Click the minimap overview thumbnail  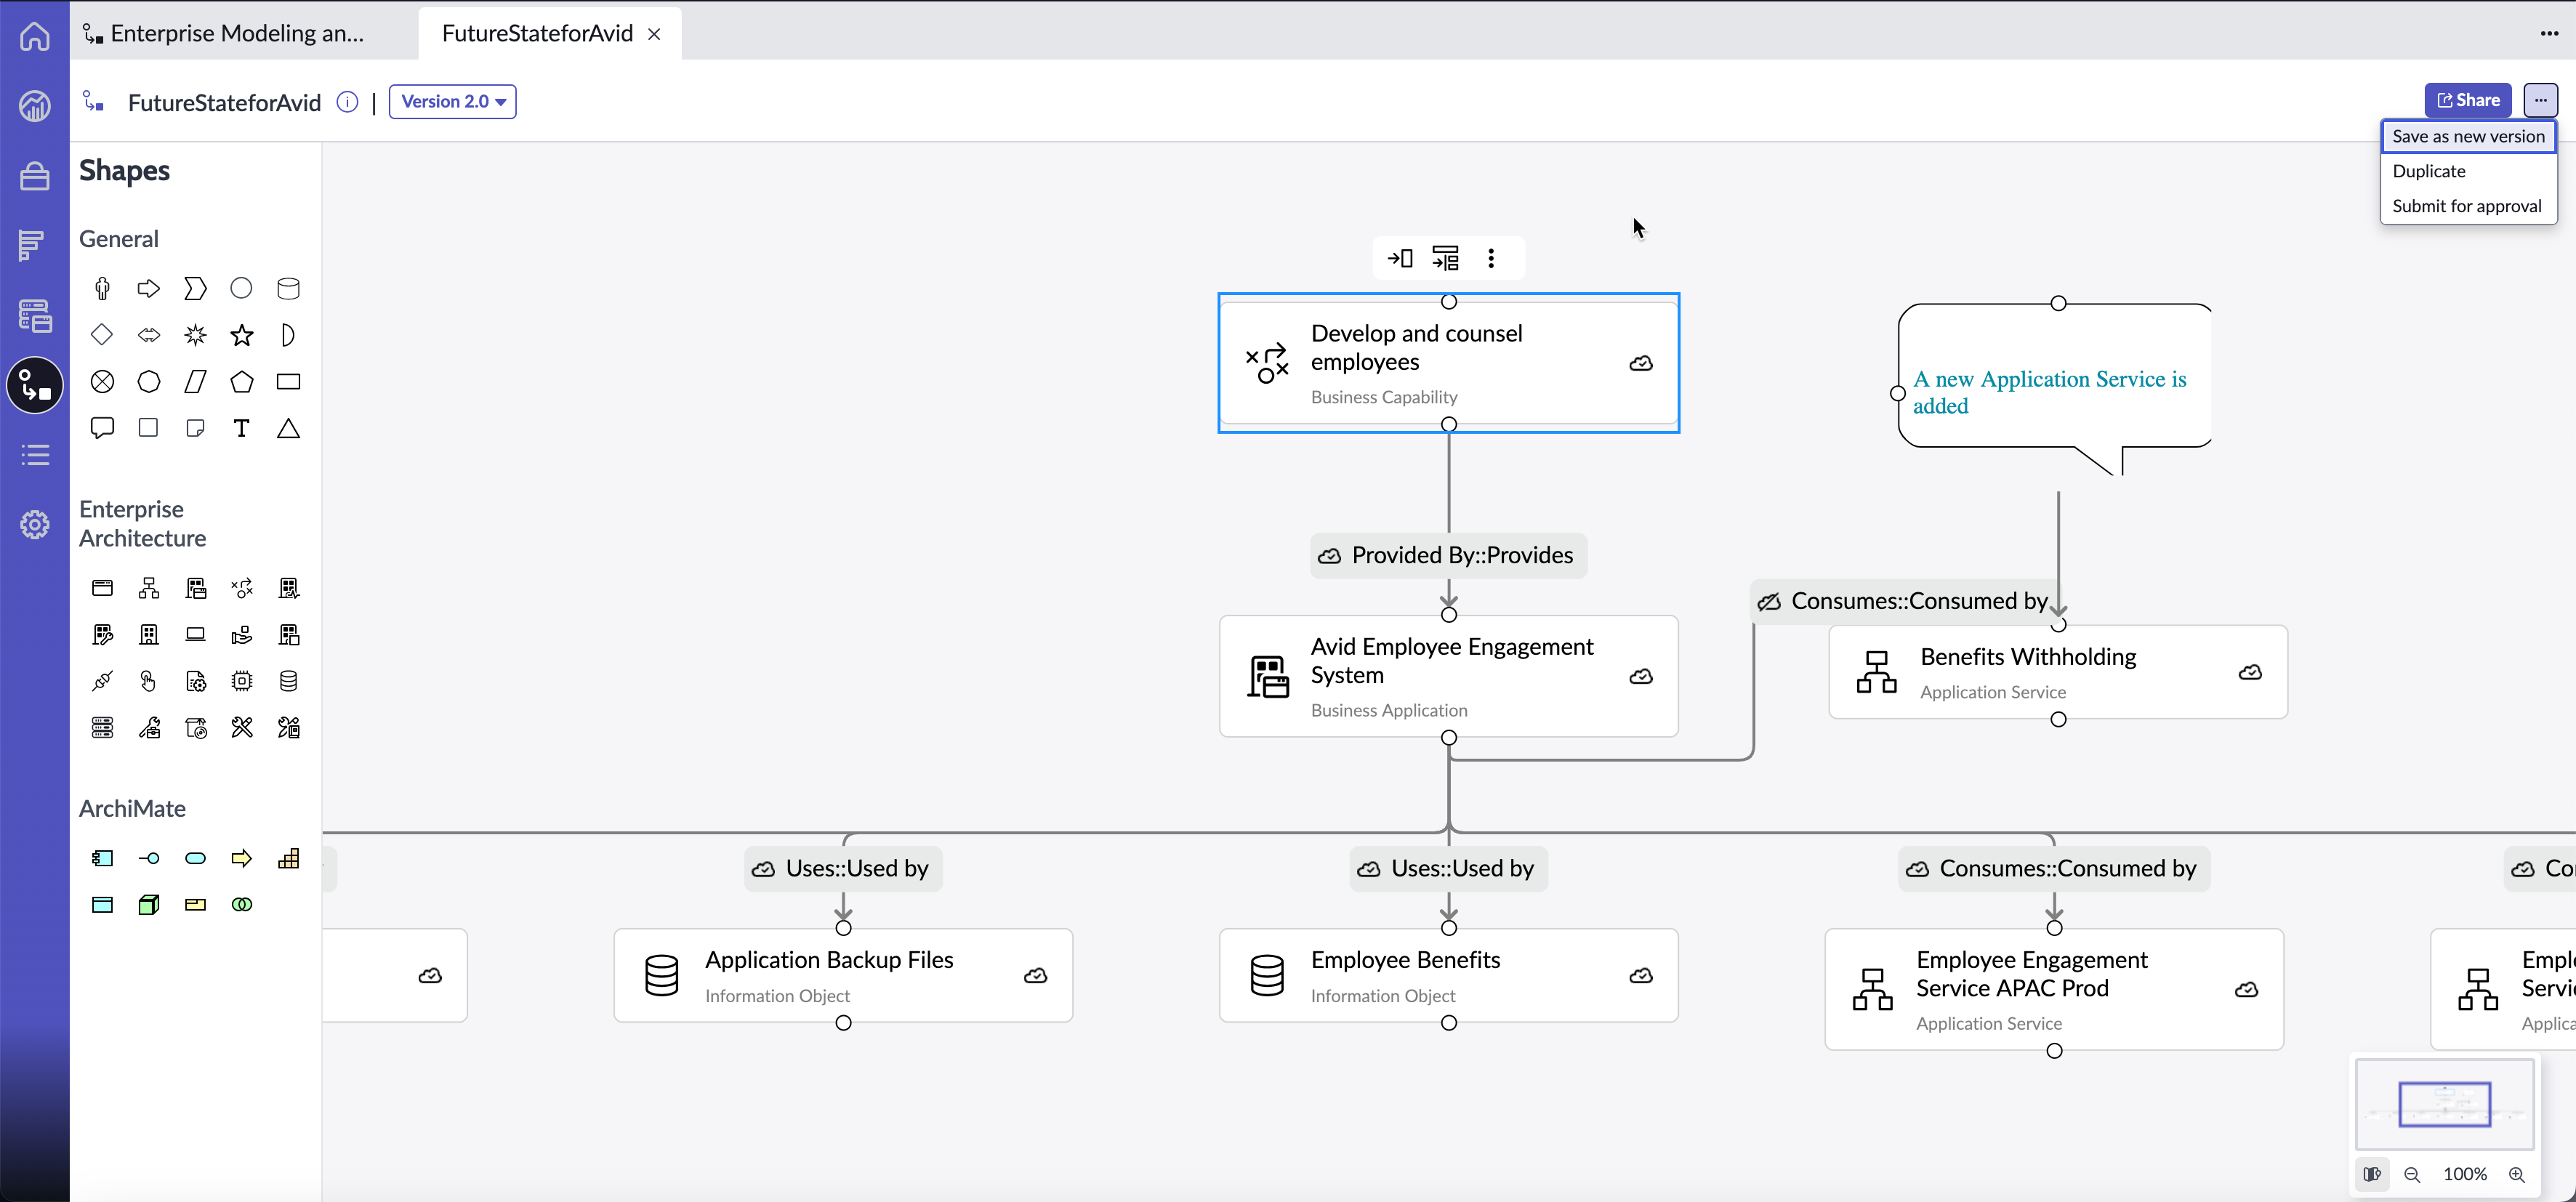click(2444, 1104)
